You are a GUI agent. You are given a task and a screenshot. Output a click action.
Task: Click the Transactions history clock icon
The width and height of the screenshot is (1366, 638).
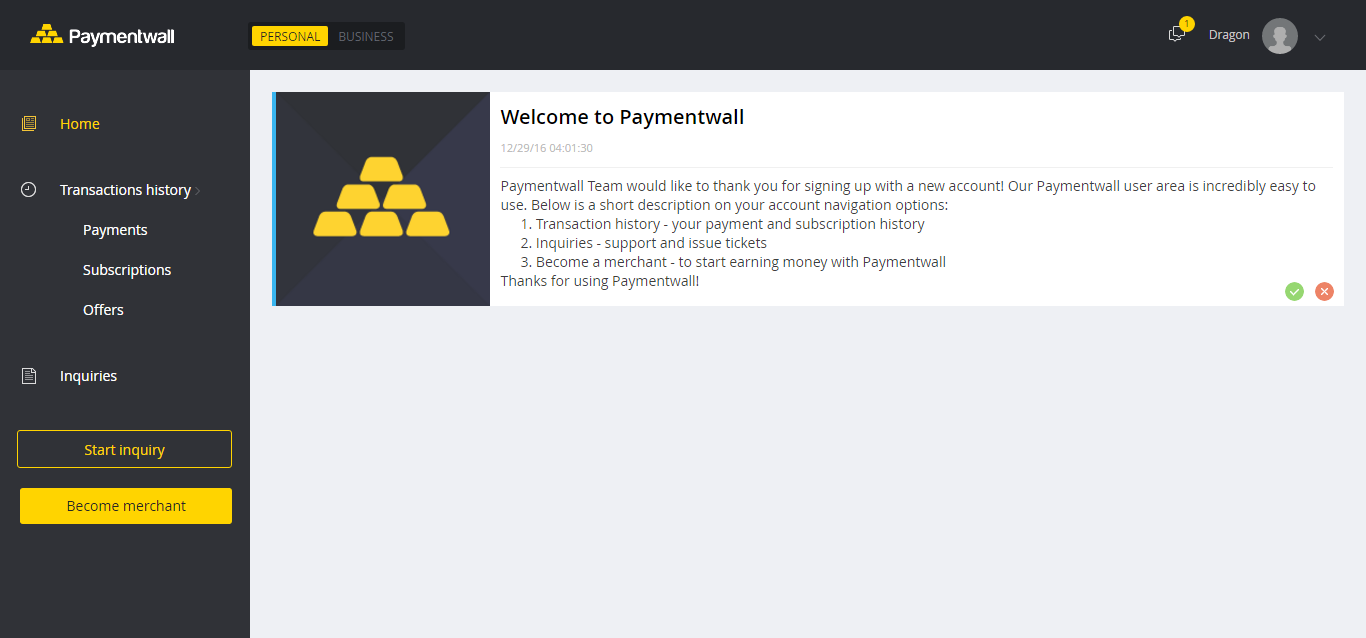(x=29, y=189)
